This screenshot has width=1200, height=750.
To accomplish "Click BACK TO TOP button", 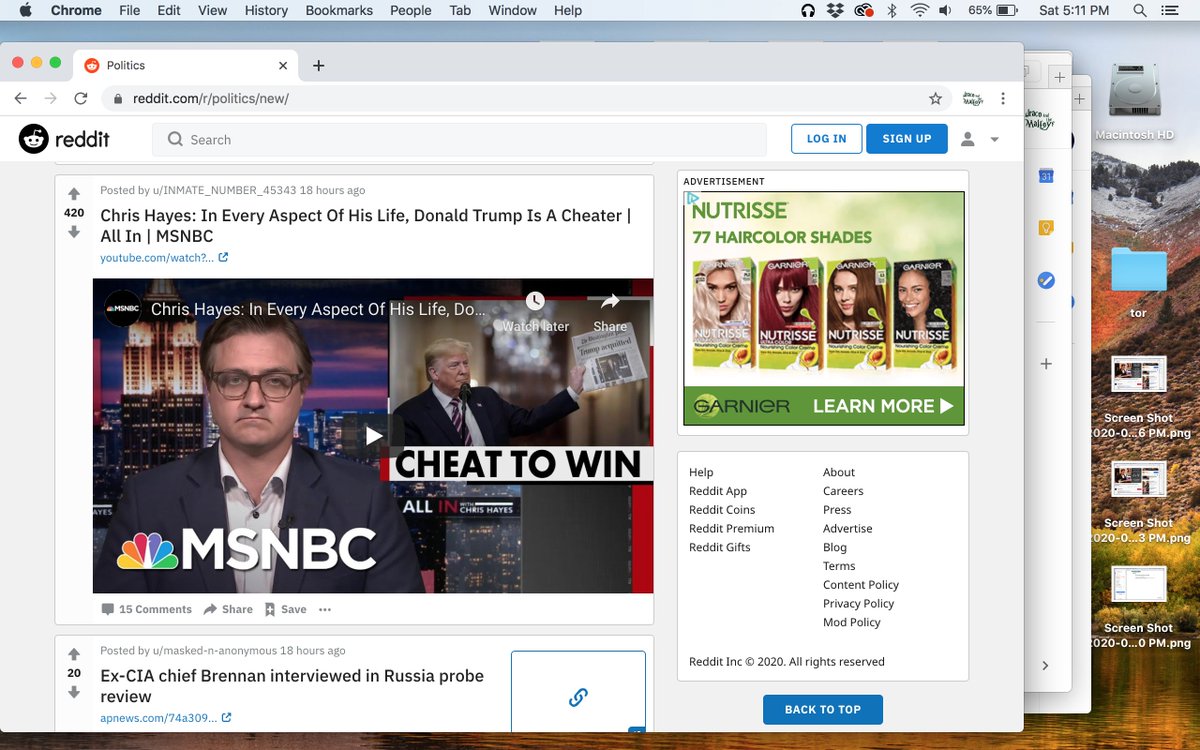I will coord(822,709).
